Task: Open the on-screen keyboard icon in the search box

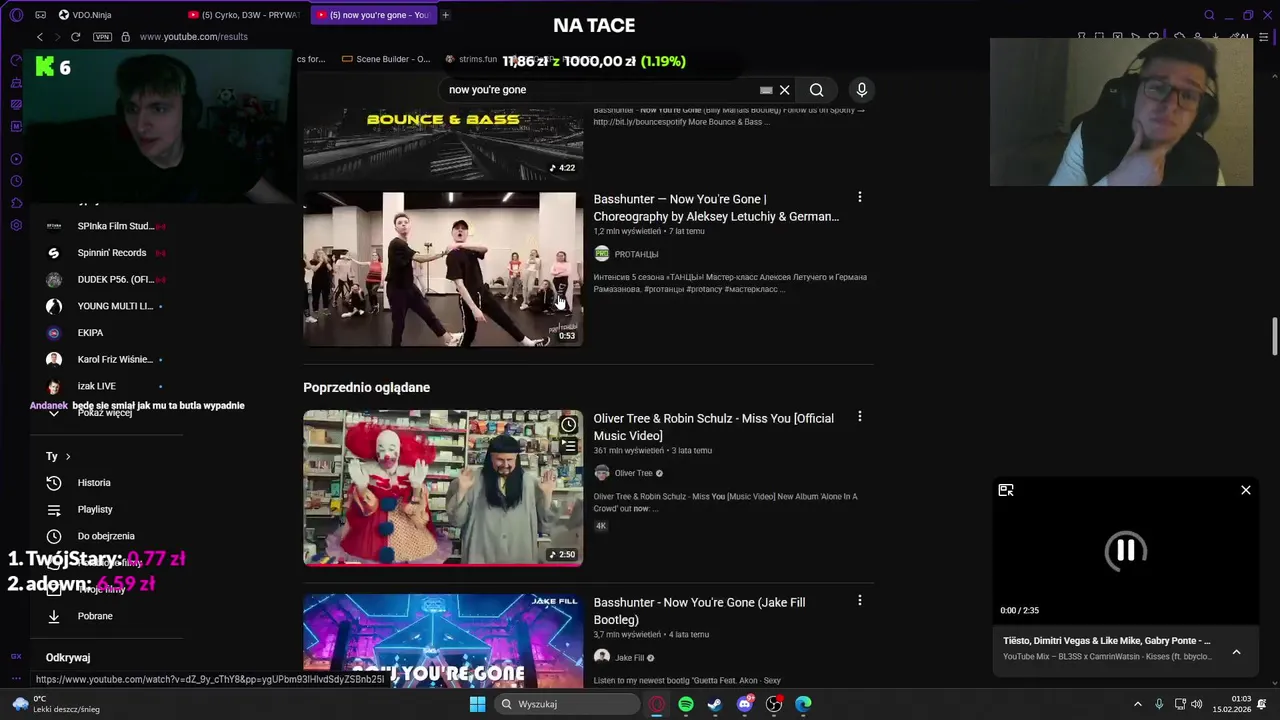Action: 766,90
